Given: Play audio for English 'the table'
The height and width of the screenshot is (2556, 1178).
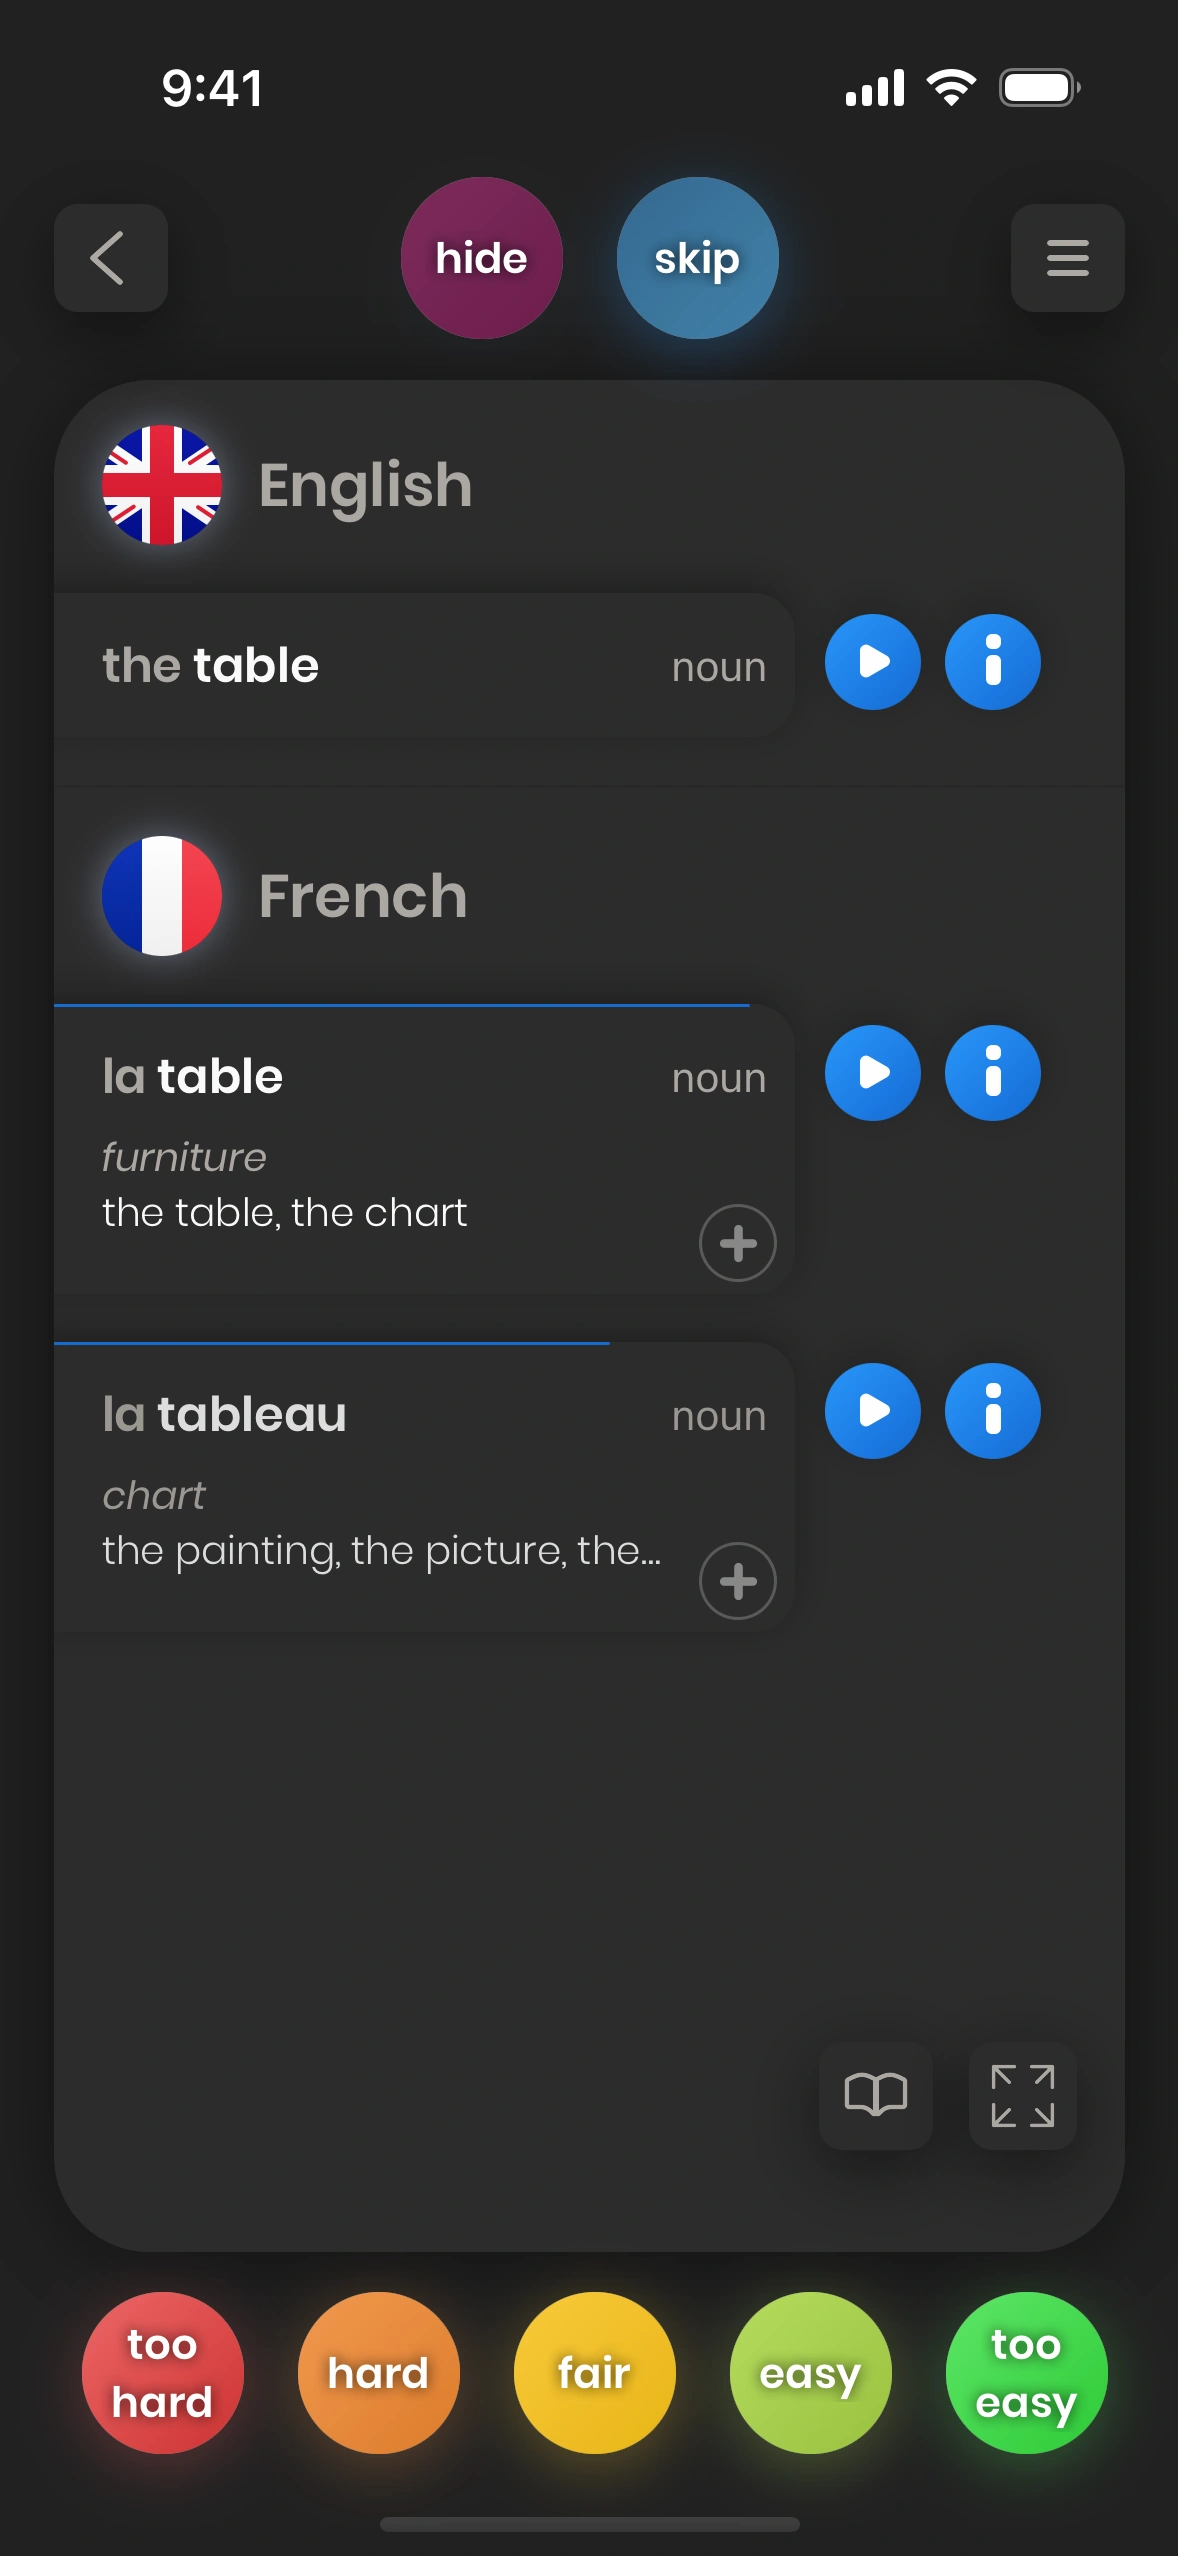Looking at the screenshot, I should click(872, 662).
